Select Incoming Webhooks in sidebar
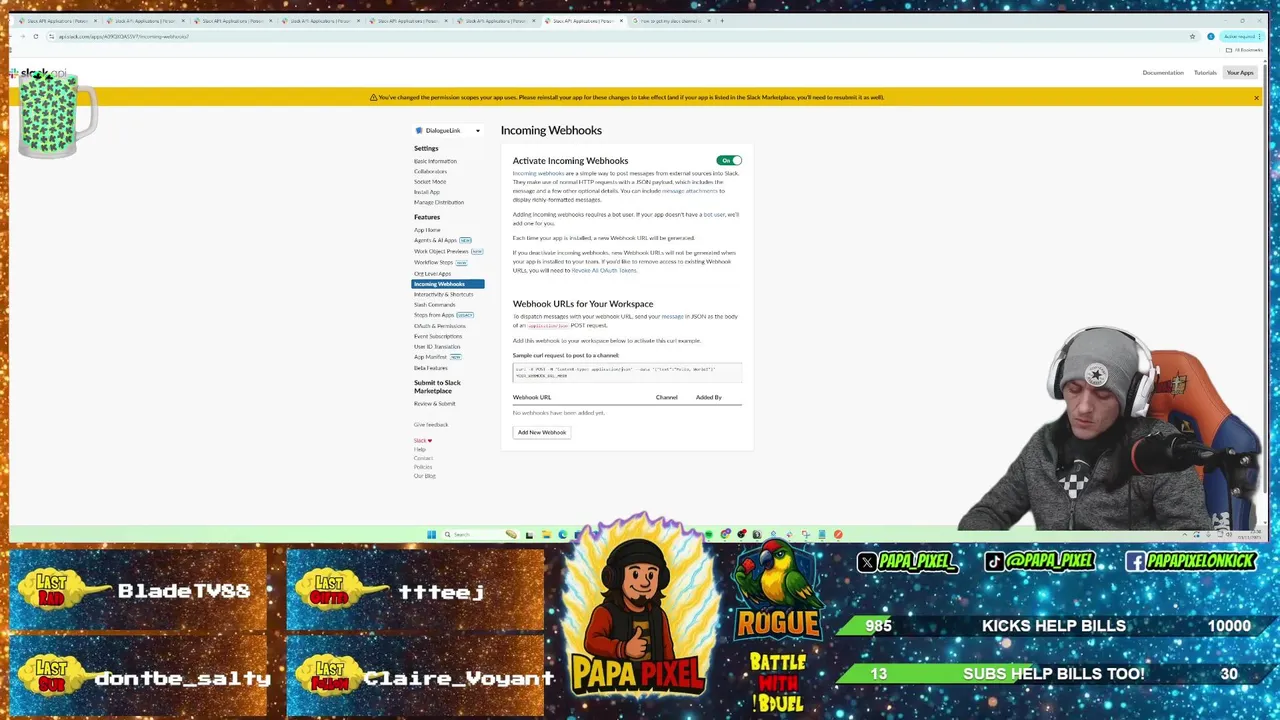The image size is (1280, 720). pyautogui.click(x=448, y=284)
